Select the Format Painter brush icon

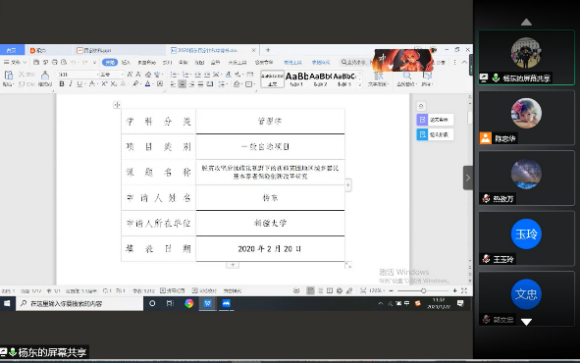tap(45, 75)
